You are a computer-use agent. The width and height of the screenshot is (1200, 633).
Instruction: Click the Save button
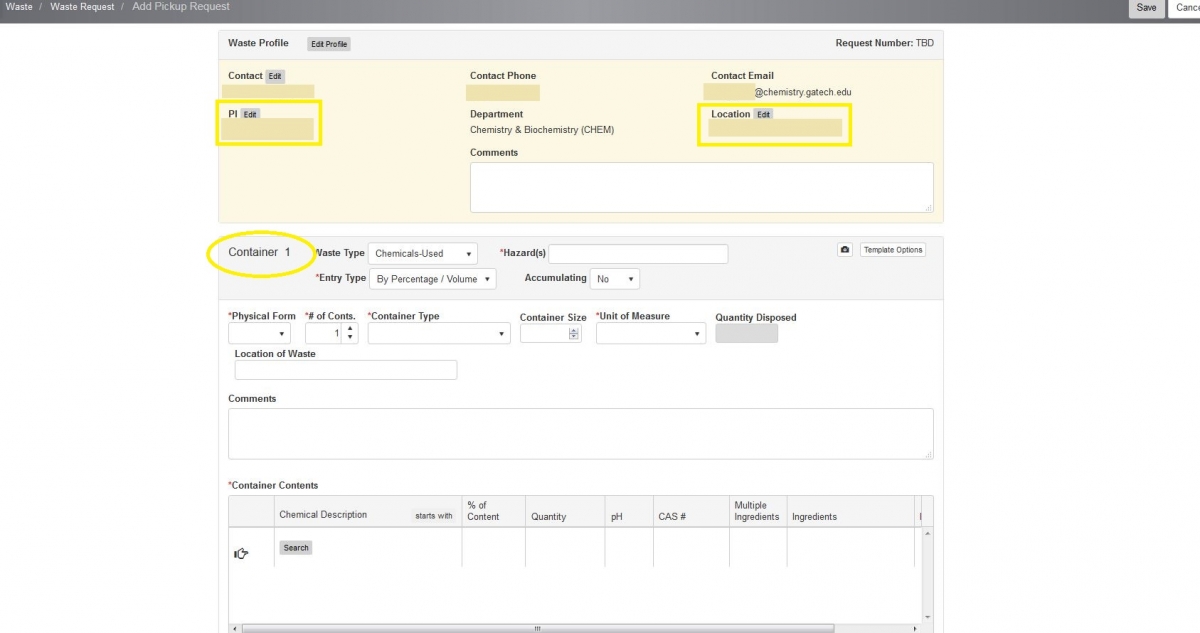tap(1146, 8)
